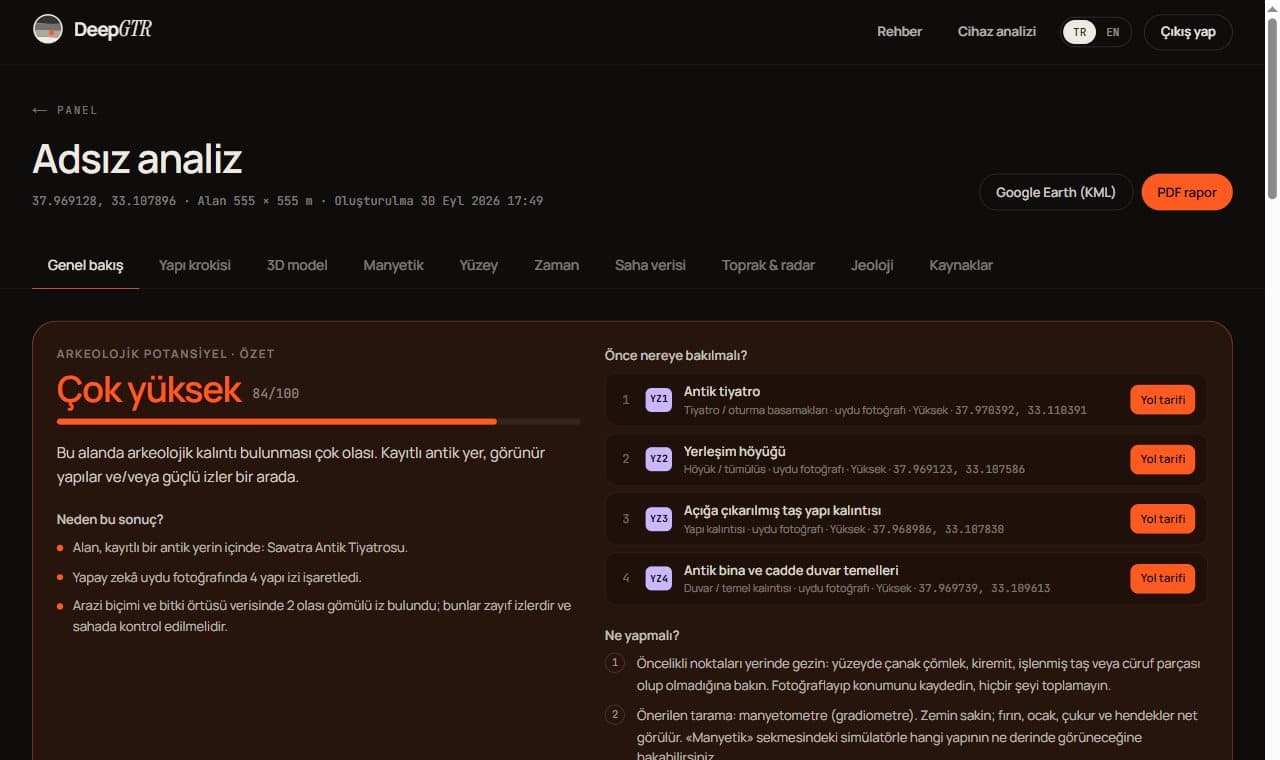Viewport: 1280px width, 760px height.
Task: Click the Adsız analiz title
Action: pyautogui.click(x=138, y=160)
